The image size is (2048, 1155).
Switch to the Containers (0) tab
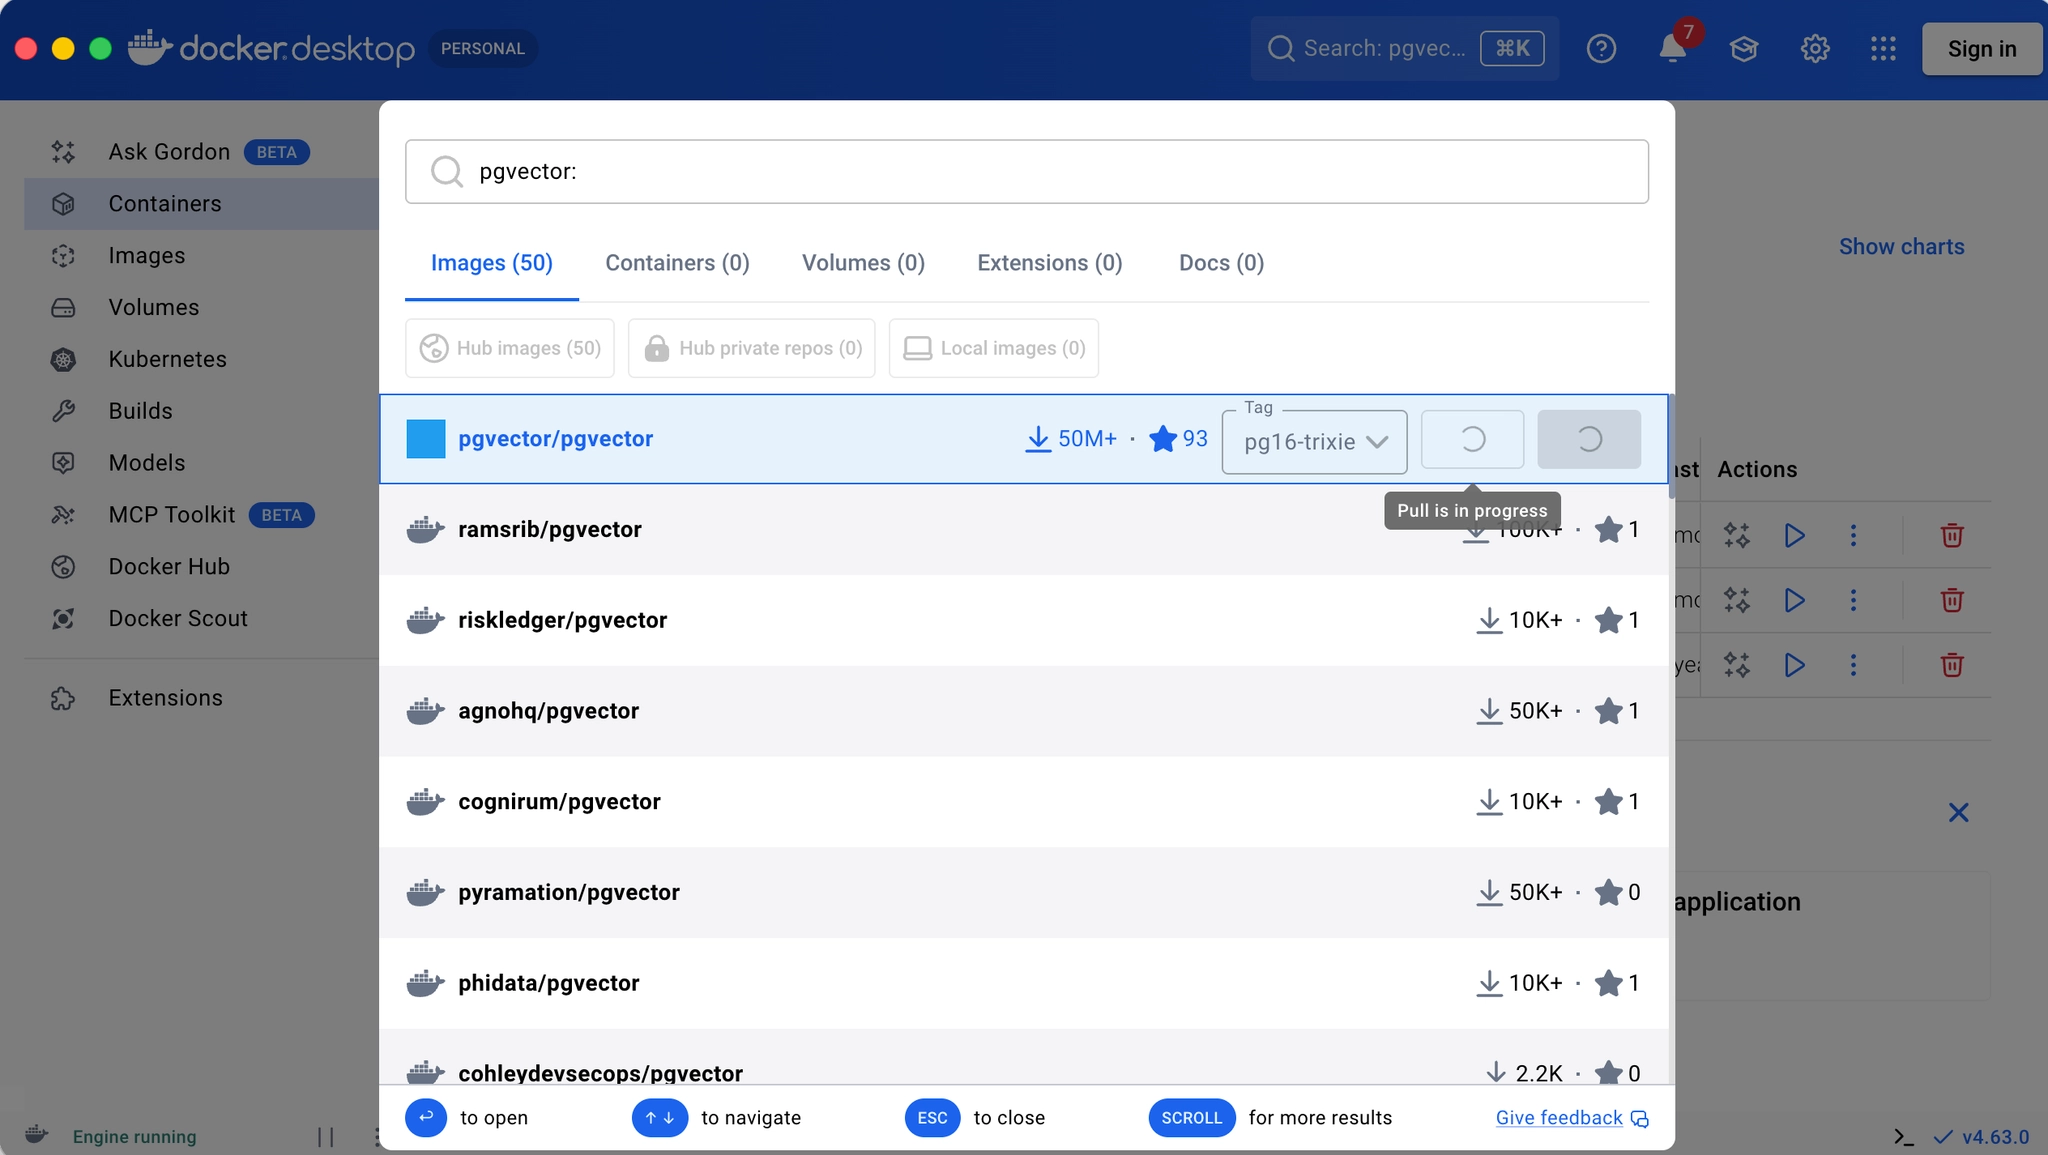(x=677, y=263)
